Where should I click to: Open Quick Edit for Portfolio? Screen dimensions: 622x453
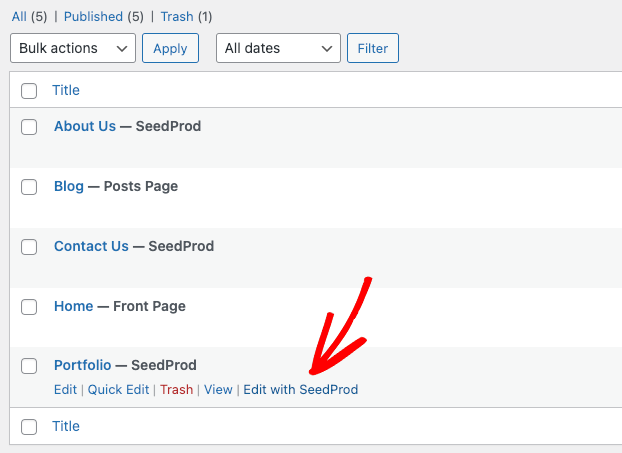point(118,390)
